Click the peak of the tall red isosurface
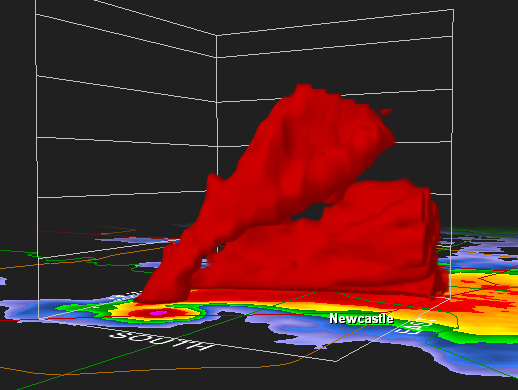The image size is (518, 390). 302,87
